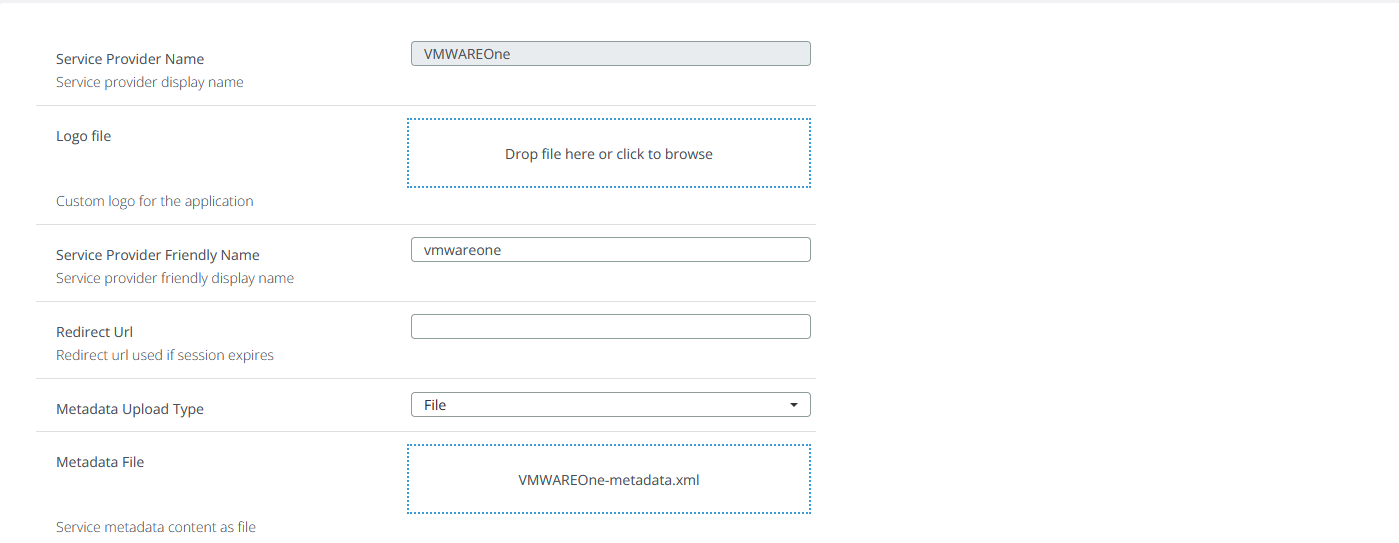Click the empty Redirect Url text box
The height and width of the screenshot is (543, 1399).
tap(610, 327)
